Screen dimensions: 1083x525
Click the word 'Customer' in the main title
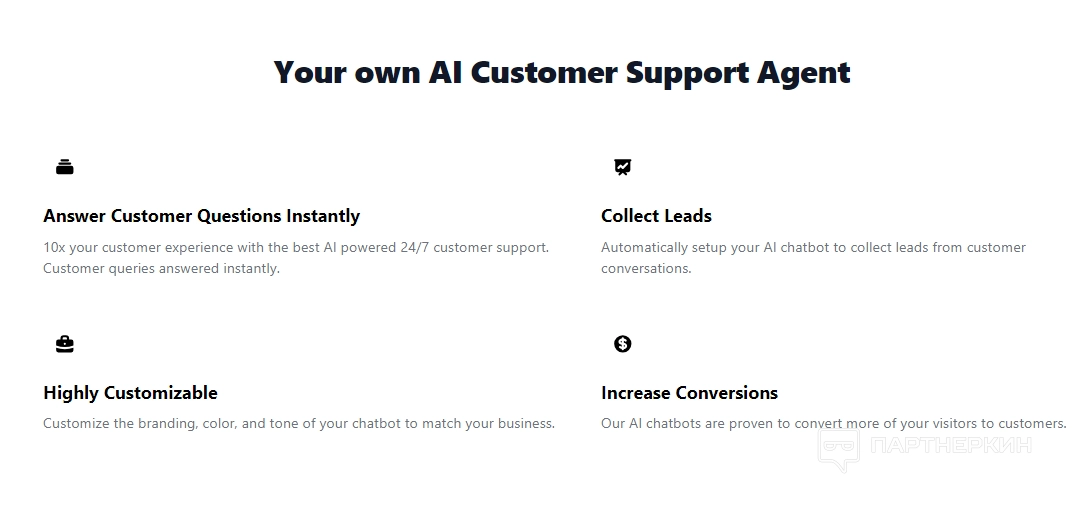tap(544, 73)
